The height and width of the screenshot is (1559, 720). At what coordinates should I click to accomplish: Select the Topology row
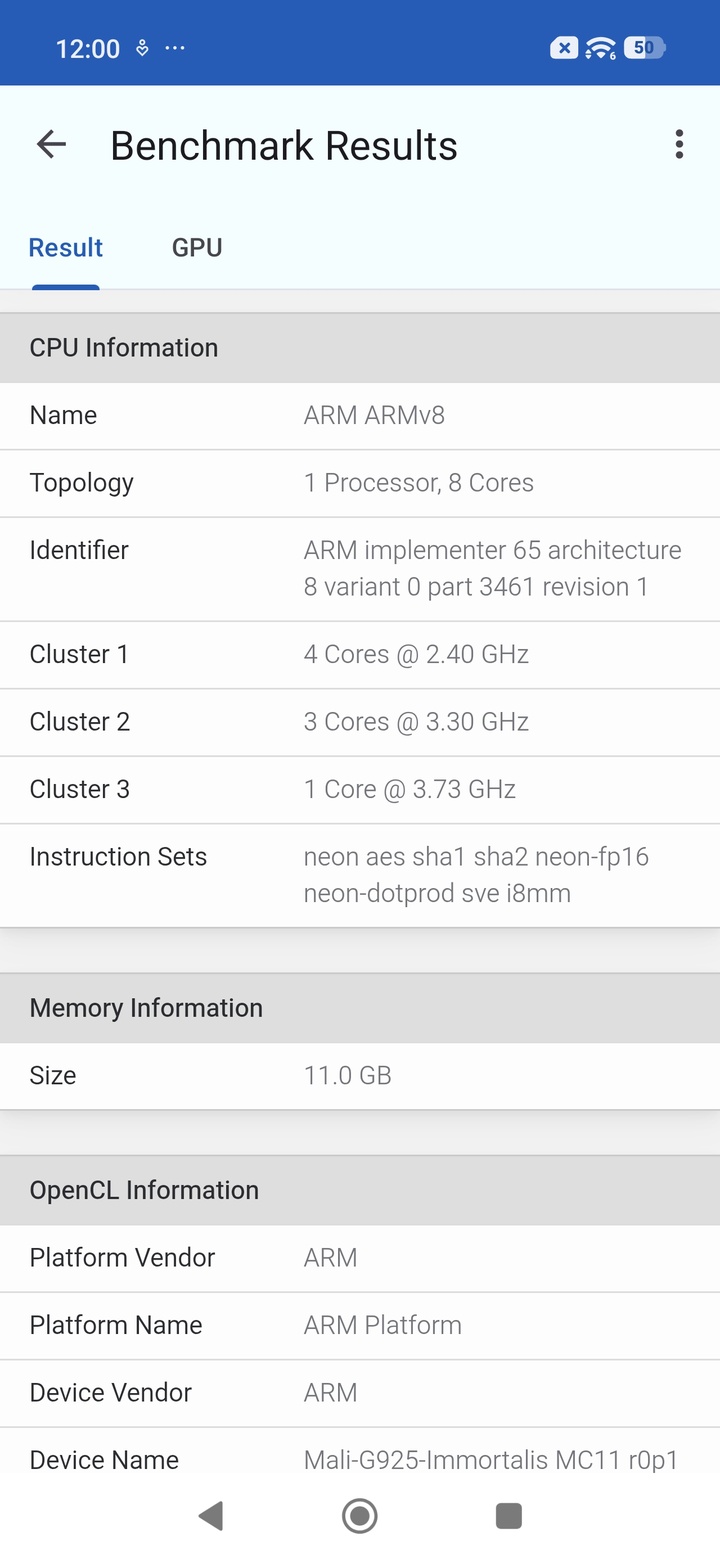click(x=360, y=483)
